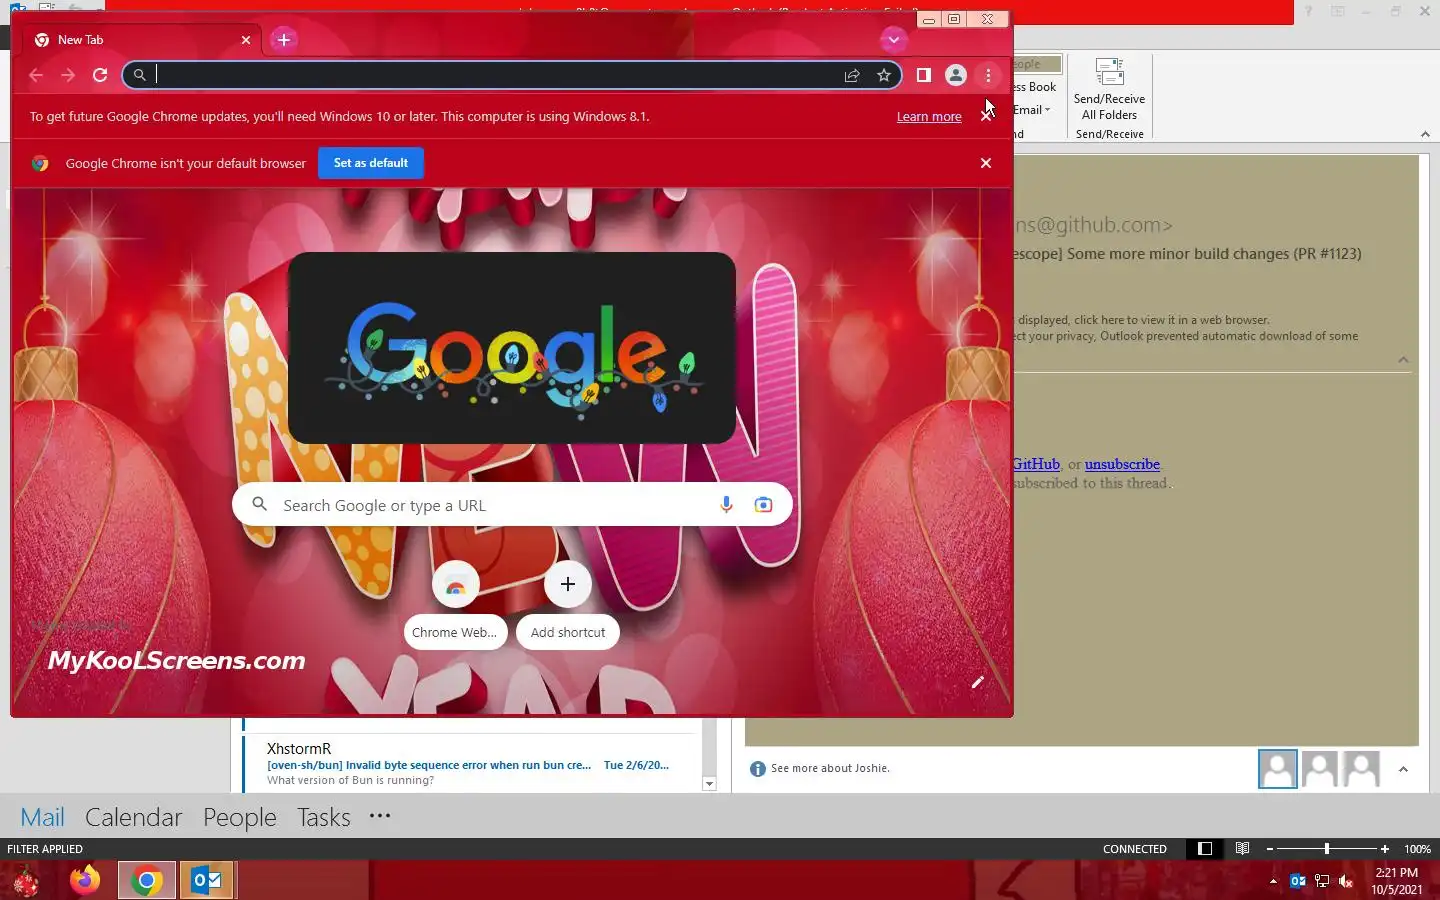Dismiss the default browser notification

point(986,163)
